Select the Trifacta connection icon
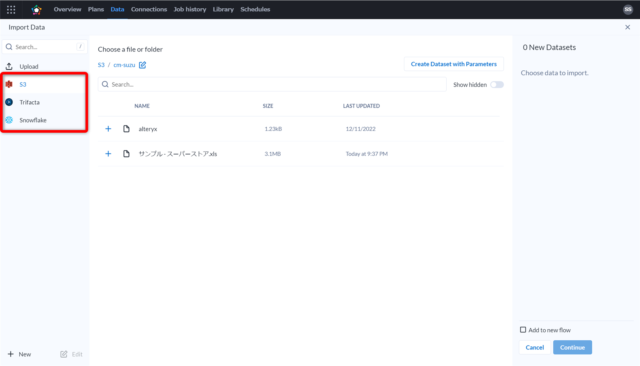The width and height of the screenshot is (640, 366). [x=9, y=102]
